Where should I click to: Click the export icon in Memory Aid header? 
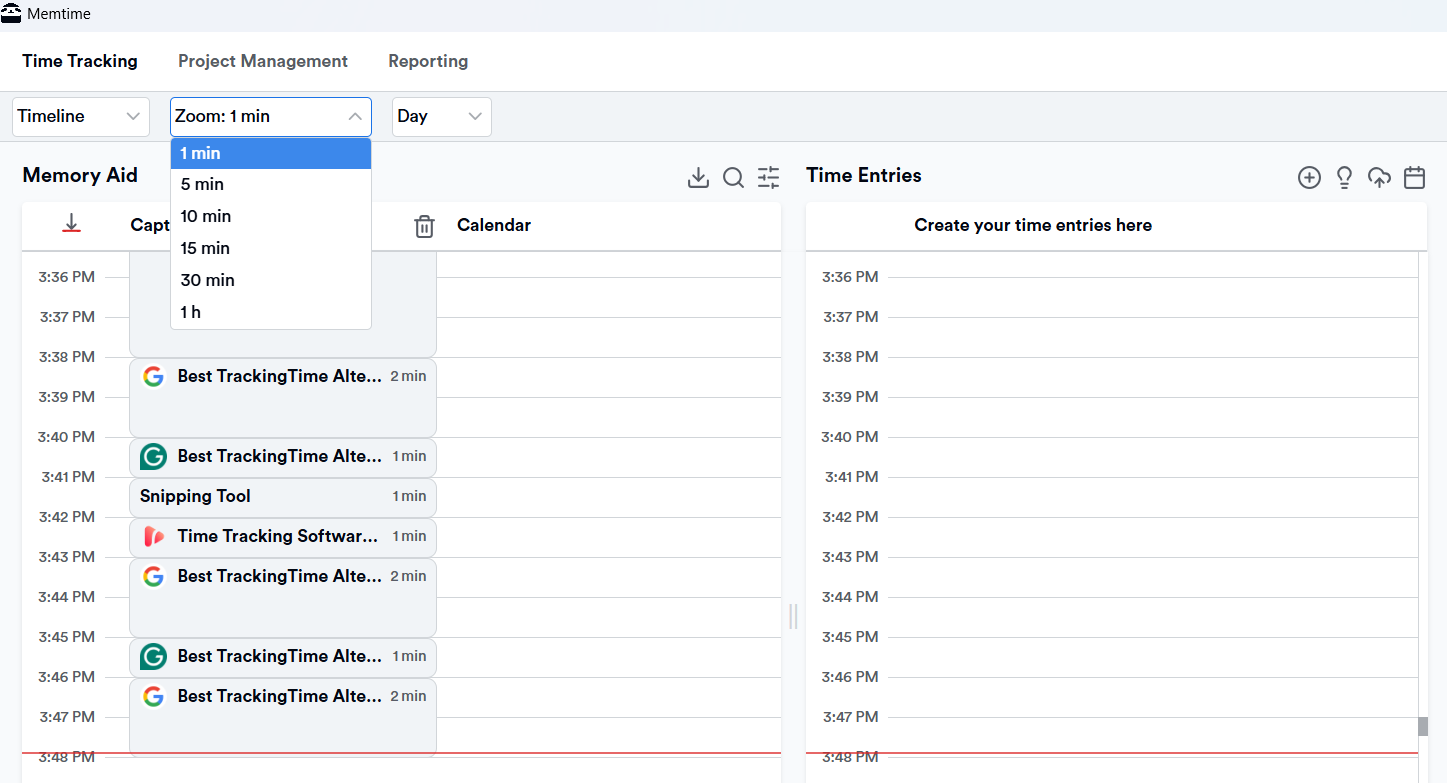tap(698, 177)
